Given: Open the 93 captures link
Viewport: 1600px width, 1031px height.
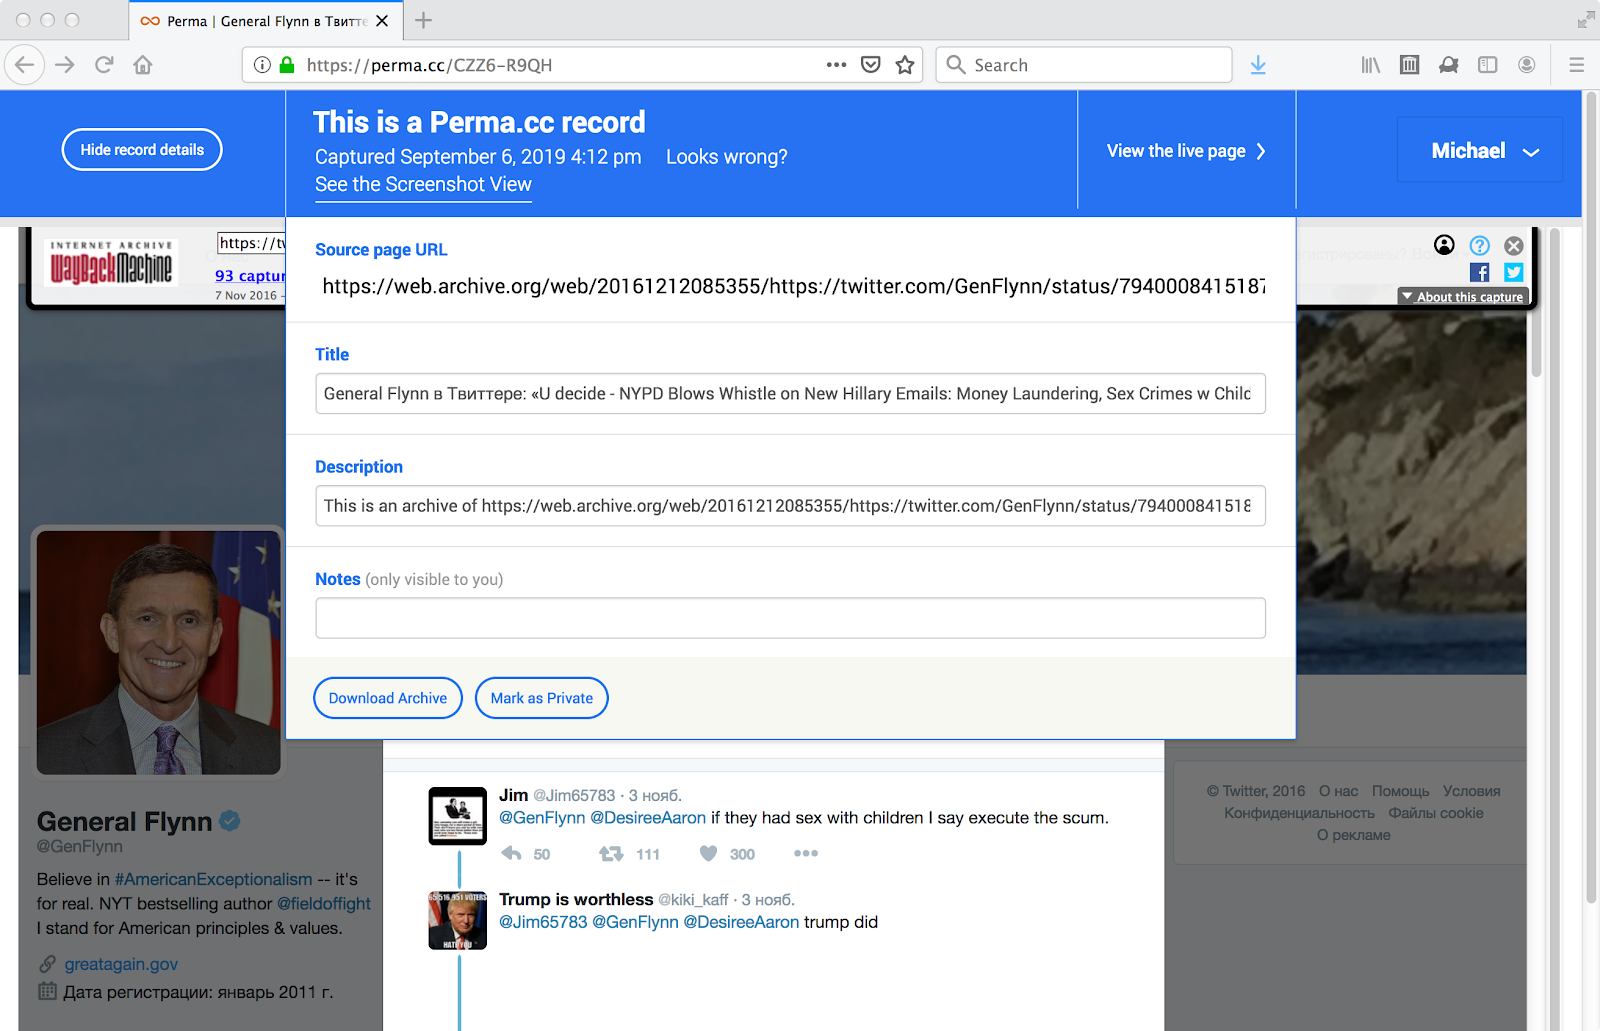Looking at the screenshot, I should click(x=250, y=276).
